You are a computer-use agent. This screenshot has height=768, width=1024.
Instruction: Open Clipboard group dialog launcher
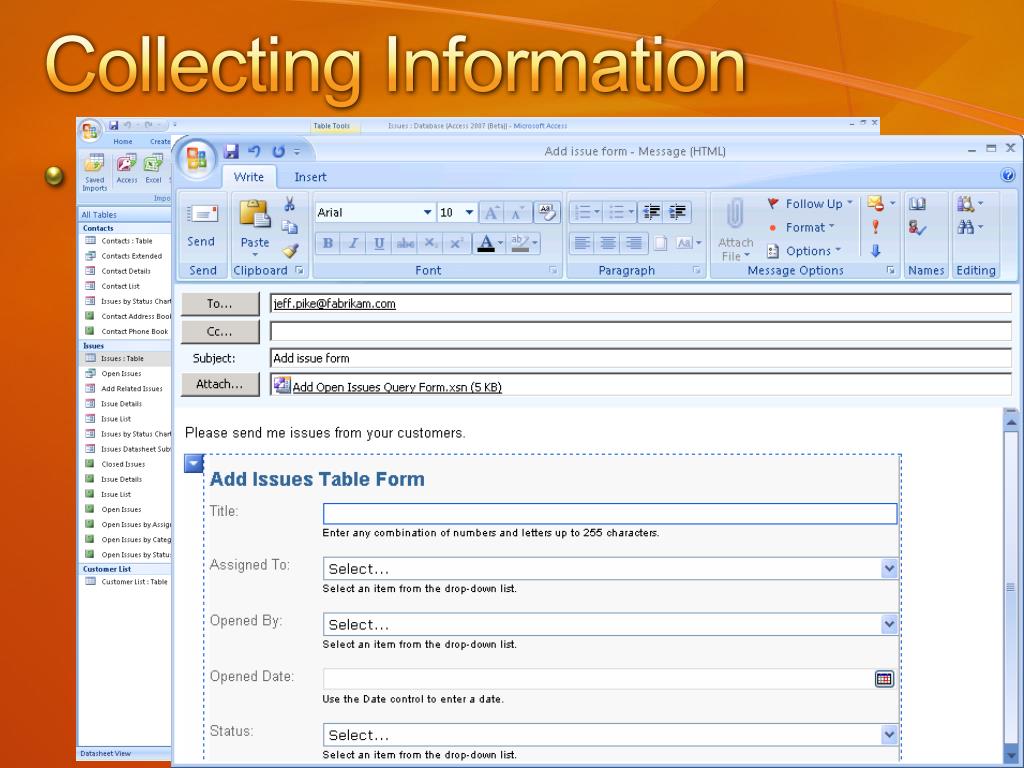click(x=299, y=270)
